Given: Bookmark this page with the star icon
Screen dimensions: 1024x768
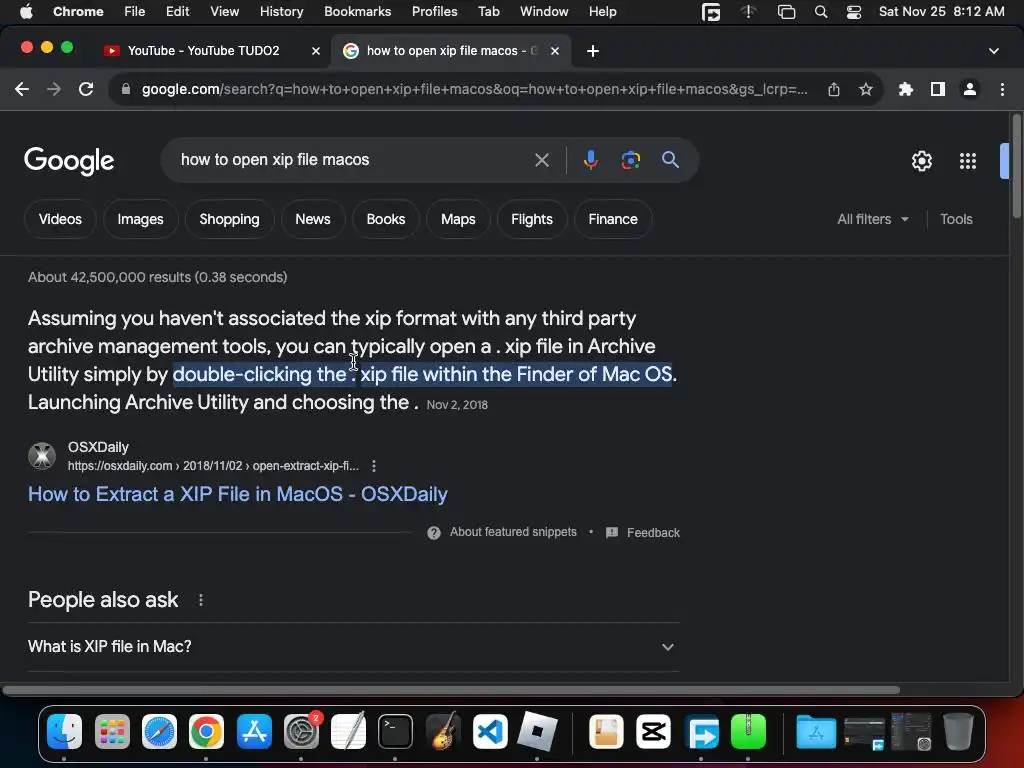Looking at the screenshot, I should click(x=866, y=89).
